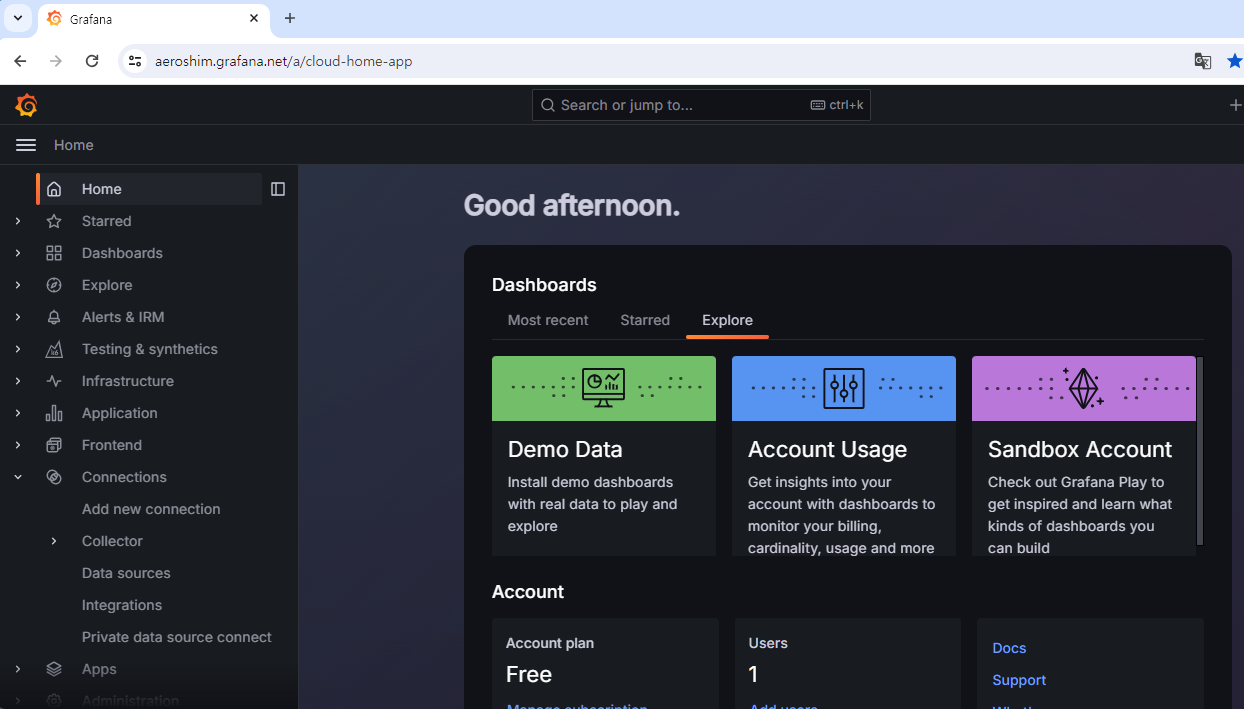
Task: Click the Dashboards grid icon
Action: pyautogui.click(x=54, y=253)
